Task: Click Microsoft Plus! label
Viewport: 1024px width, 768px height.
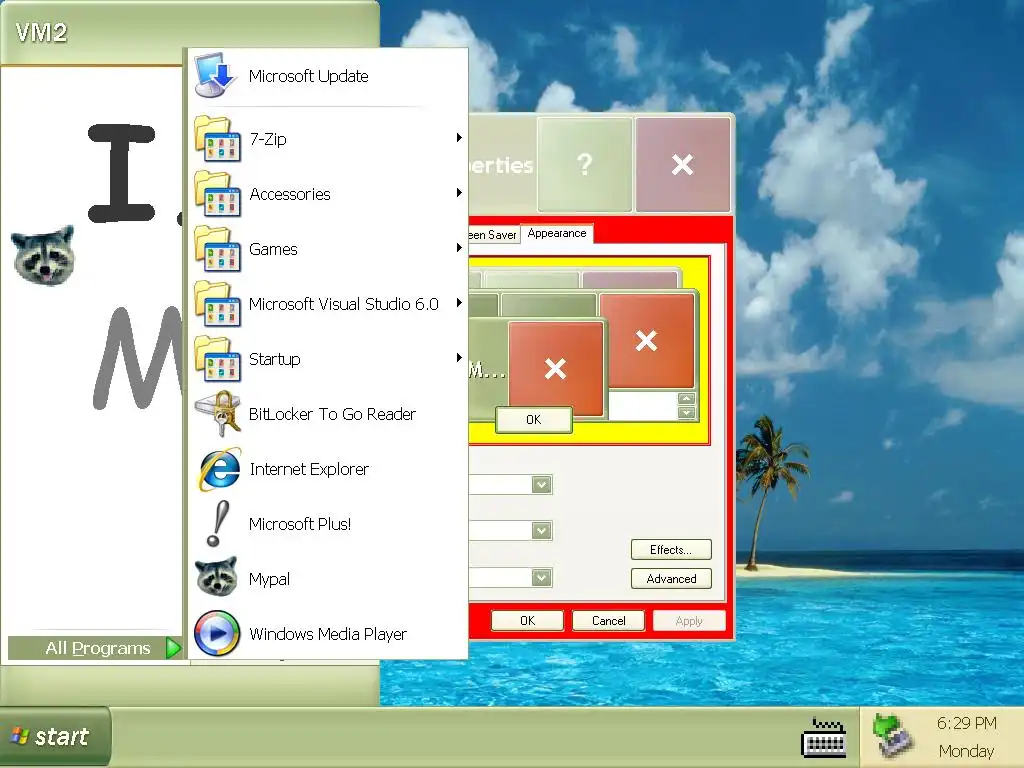Action: coord(300,524)
